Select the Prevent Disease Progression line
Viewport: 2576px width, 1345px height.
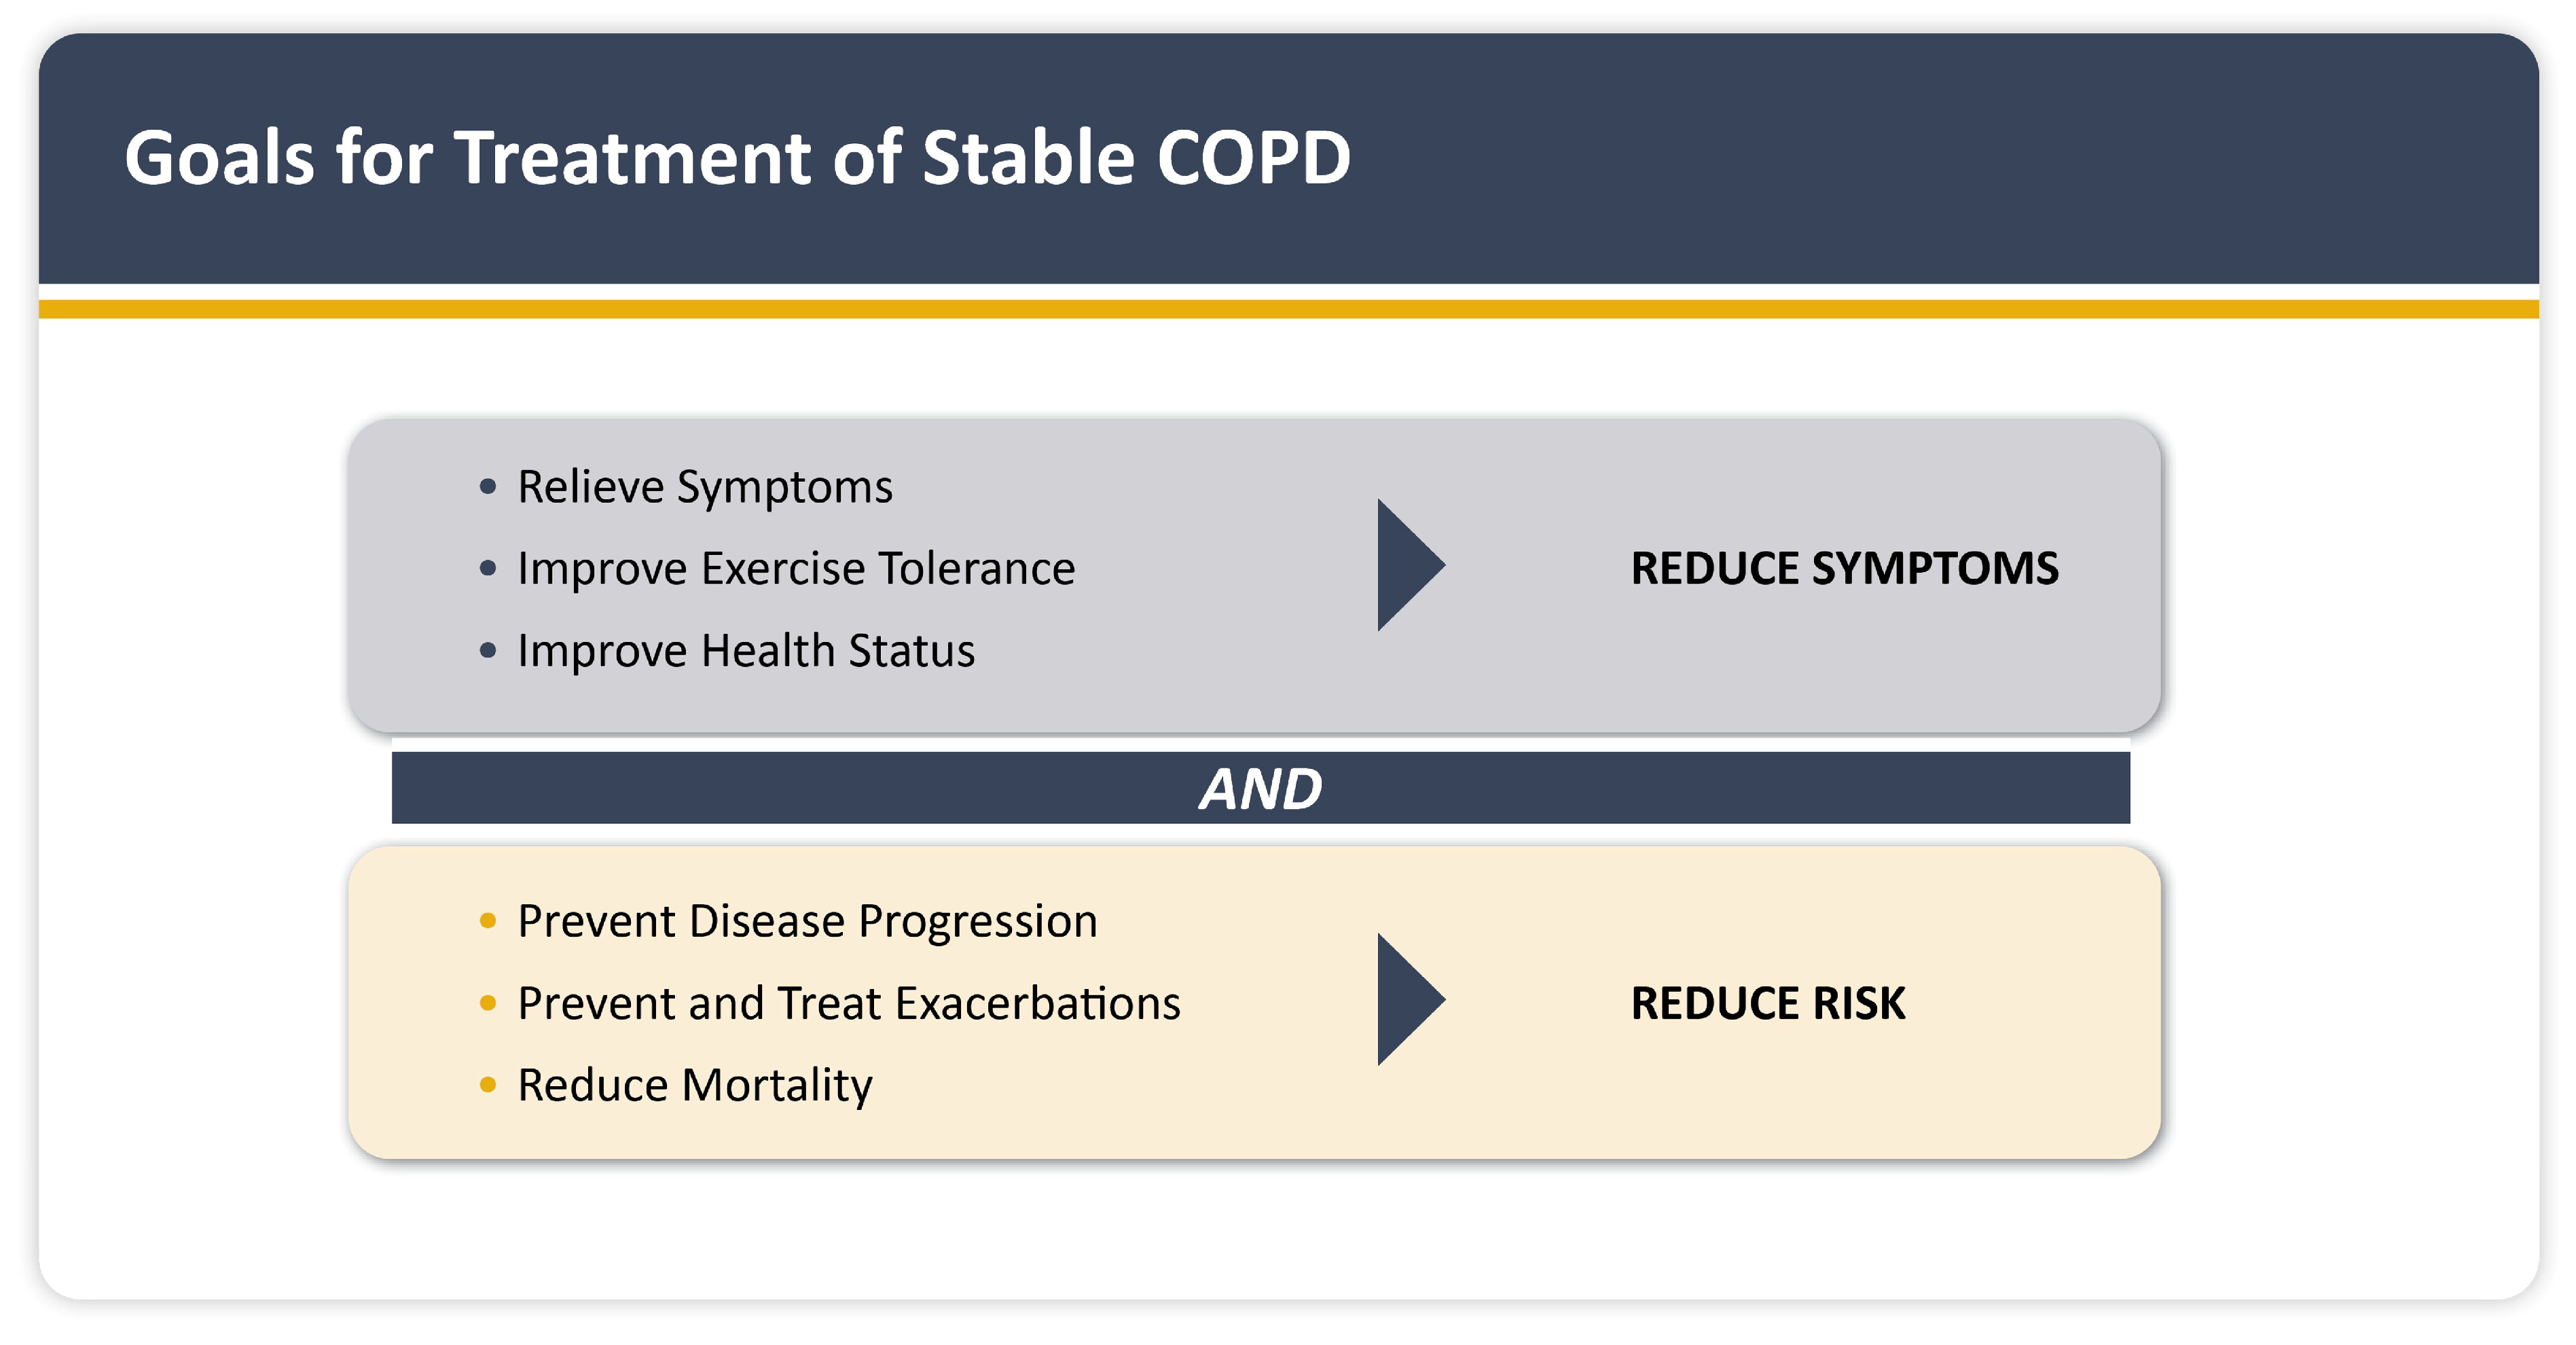[x=807, y=921]
